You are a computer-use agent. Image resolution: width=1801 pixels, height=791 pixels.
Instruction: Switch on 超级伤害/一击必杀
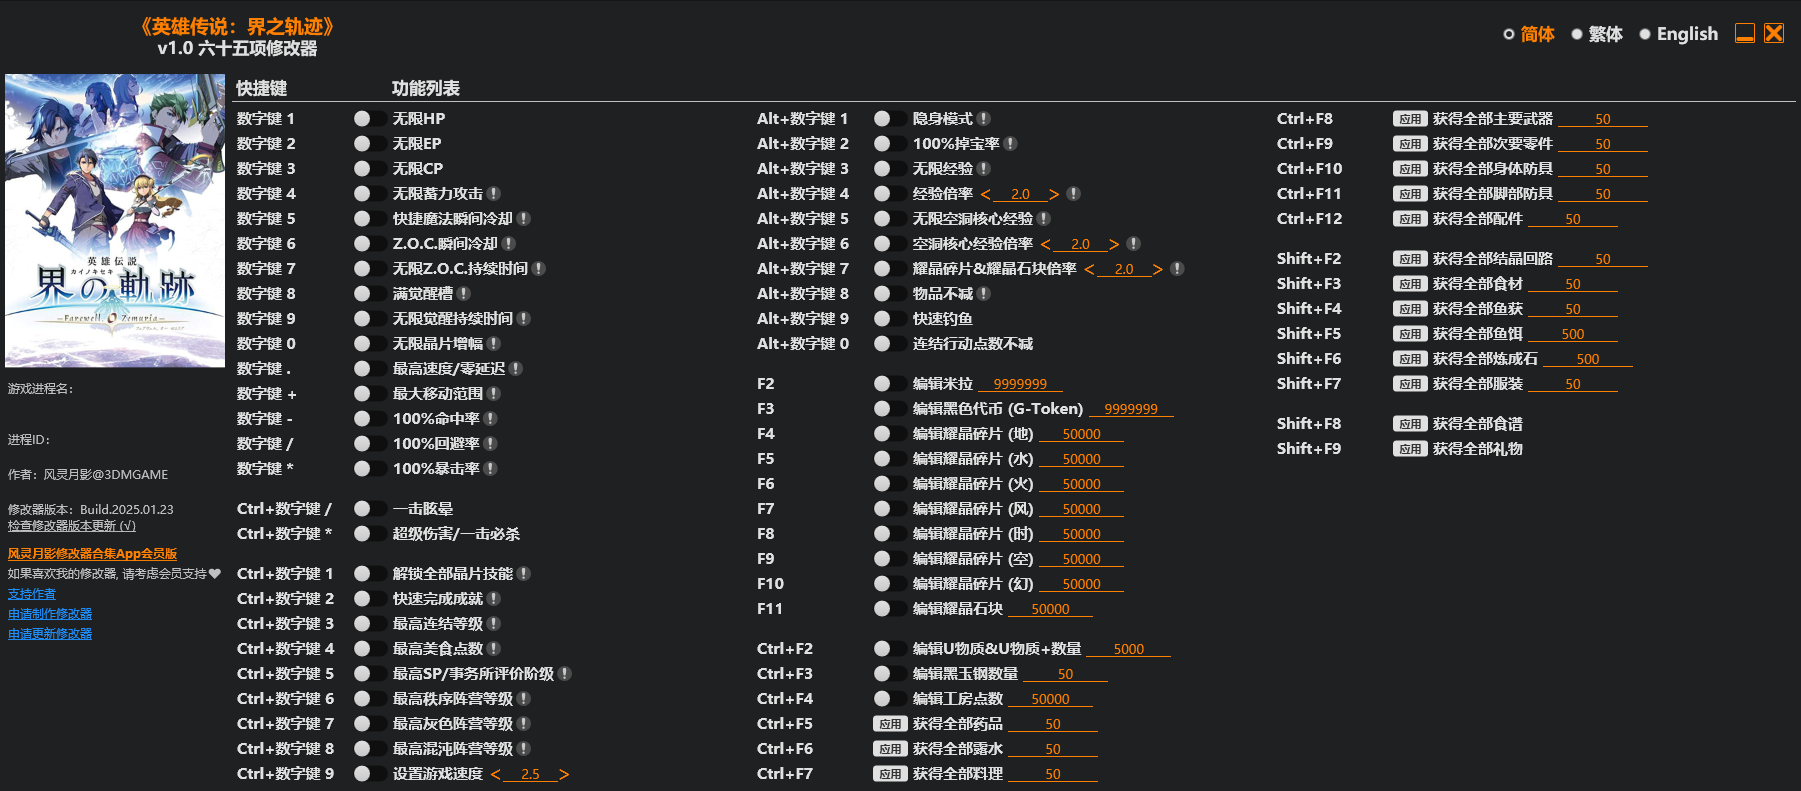click(x=370, y=534)
